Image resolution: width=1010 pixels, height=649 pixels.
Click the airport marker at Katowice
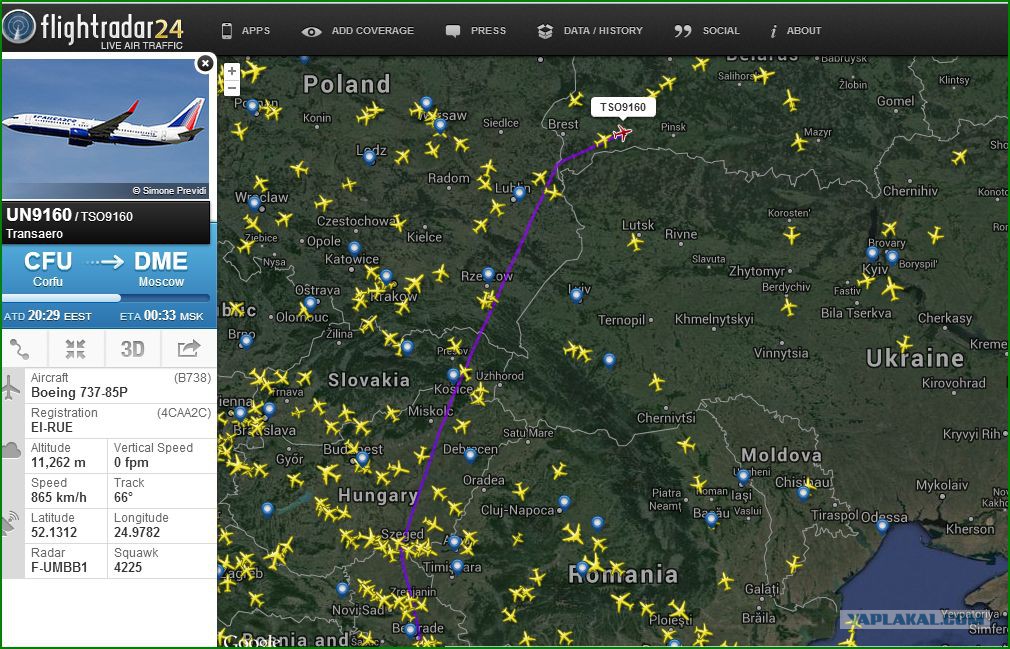(354, 248)
